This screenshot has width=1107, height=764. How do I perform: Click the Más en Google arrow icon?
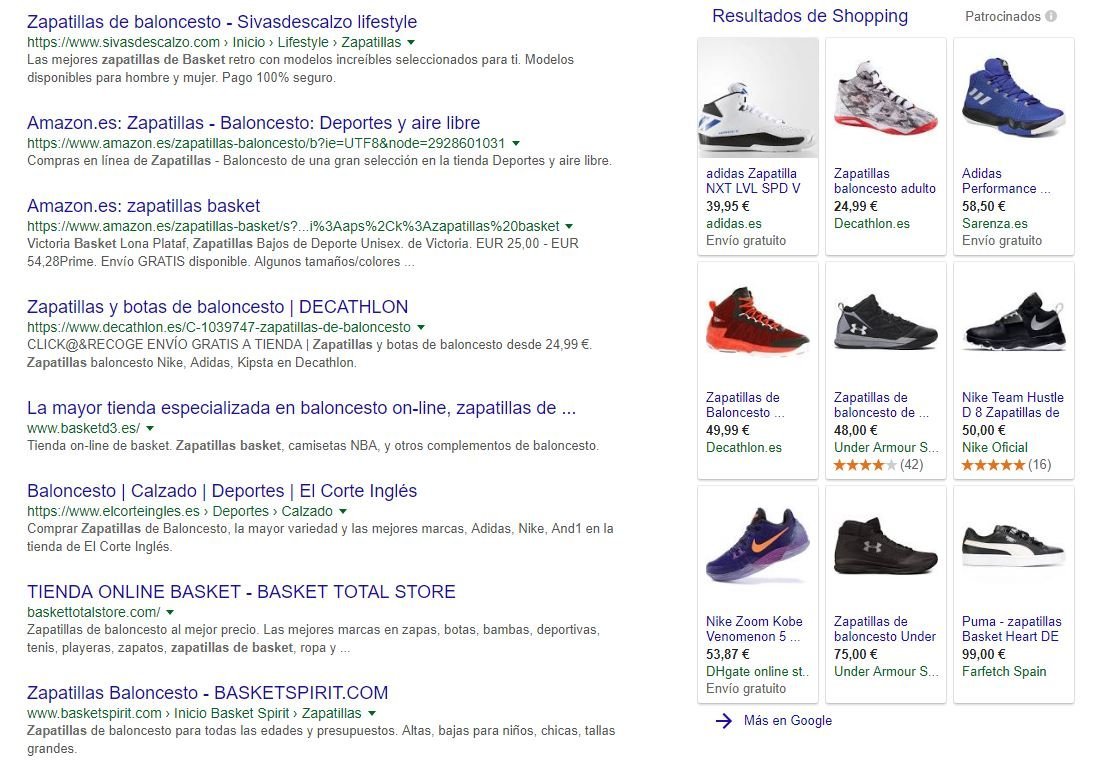(724, 721)
